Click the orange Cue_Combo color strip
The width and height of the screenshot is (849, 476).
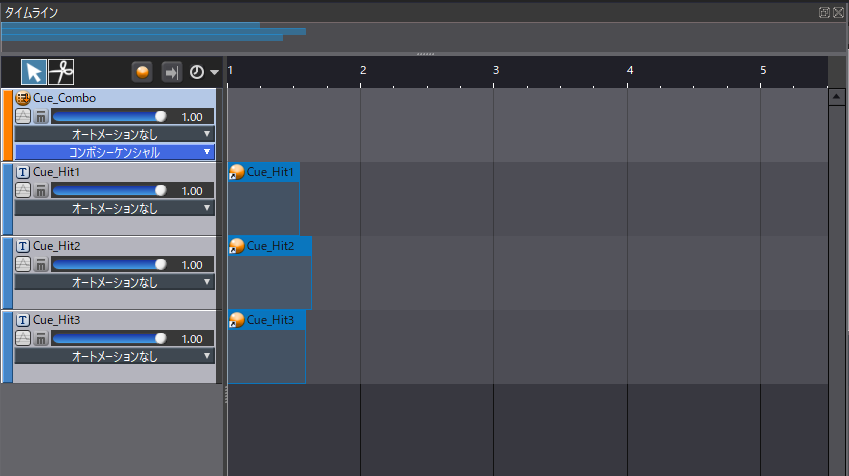[8, 126]
